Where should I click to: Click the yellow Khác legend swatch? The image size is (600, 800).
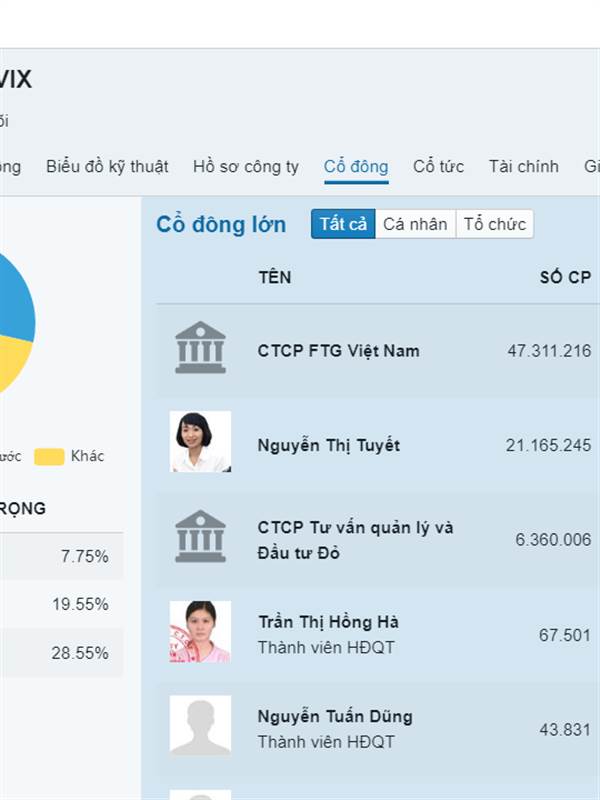coord(49,457)
